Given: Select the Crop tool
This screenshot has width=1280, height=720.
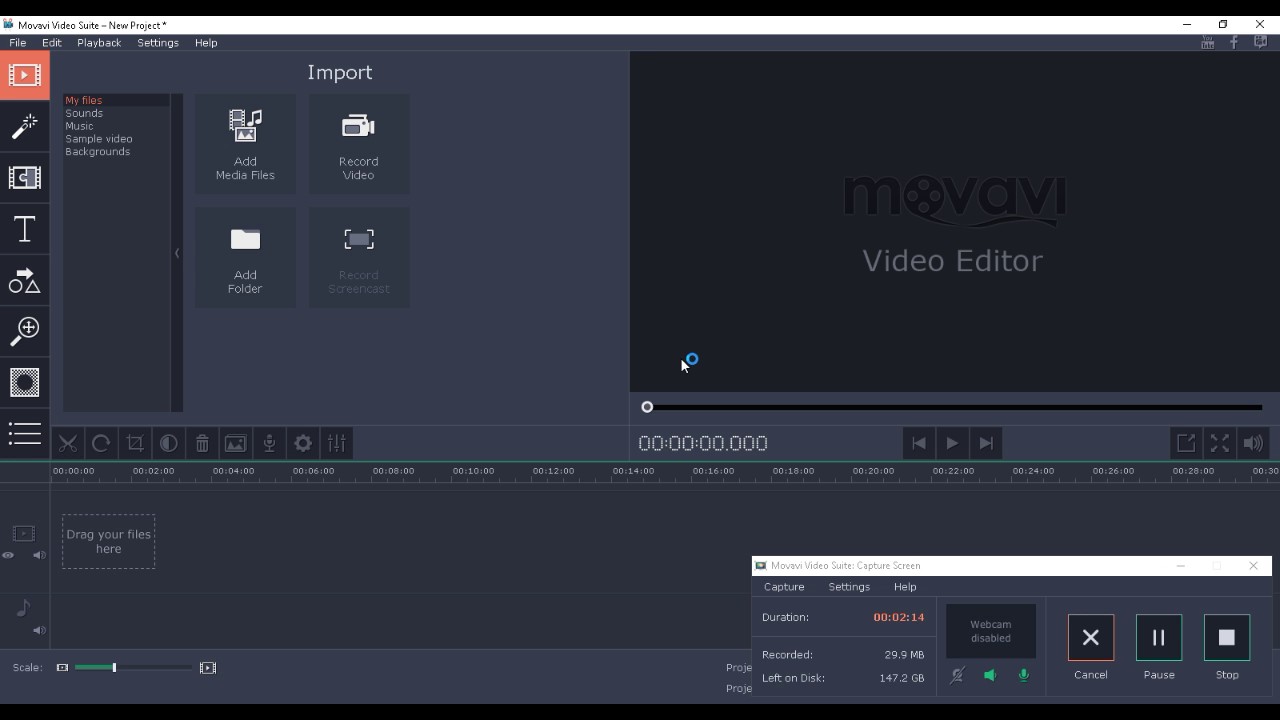Looking at the screenshot, I should coord(135,443).
